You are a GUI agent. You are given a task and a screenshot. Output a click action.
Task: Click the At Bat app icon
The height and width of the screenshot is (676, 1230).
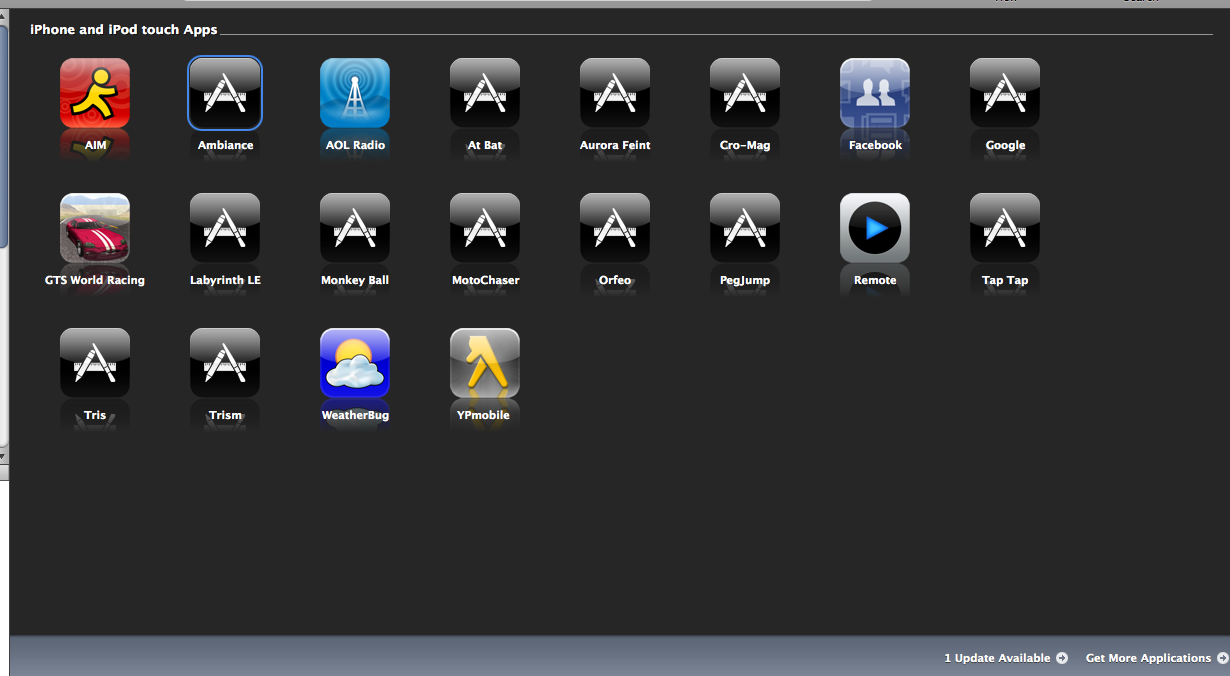click(x=485, y=93)
